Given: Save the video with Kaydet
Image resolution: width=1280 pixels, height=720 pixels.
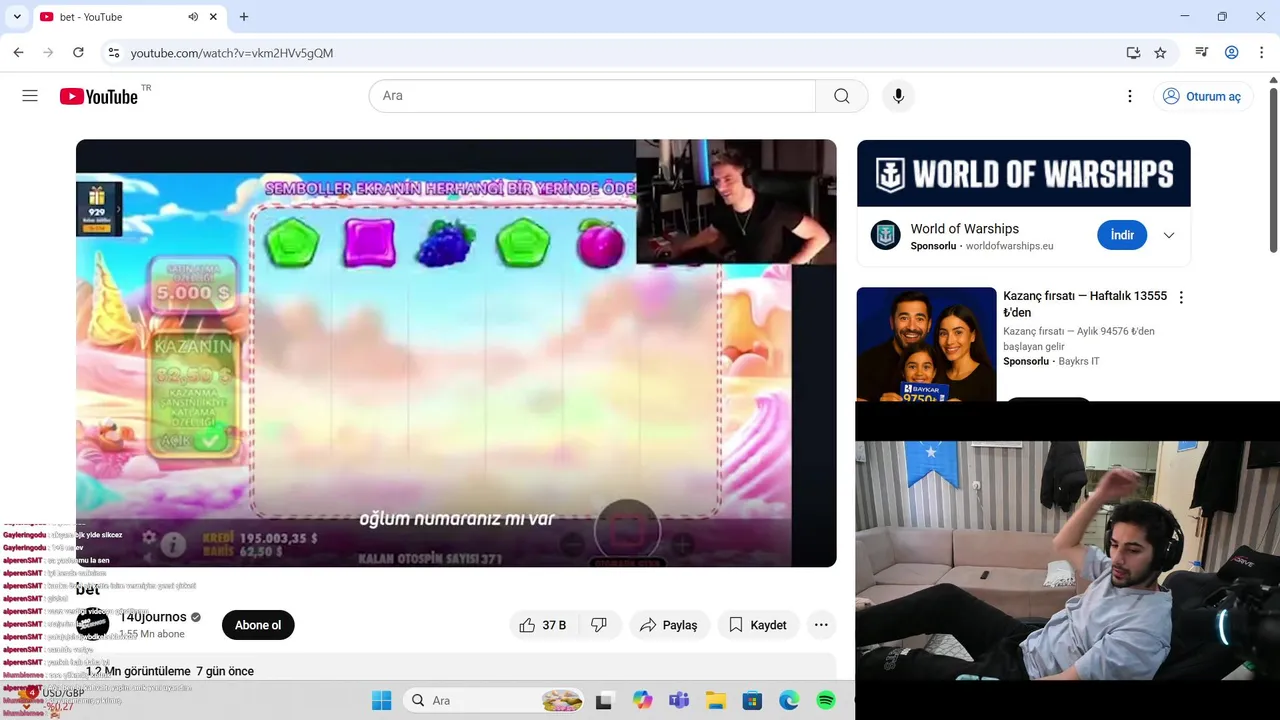Looking at the screenshot, I should (758, 625).
